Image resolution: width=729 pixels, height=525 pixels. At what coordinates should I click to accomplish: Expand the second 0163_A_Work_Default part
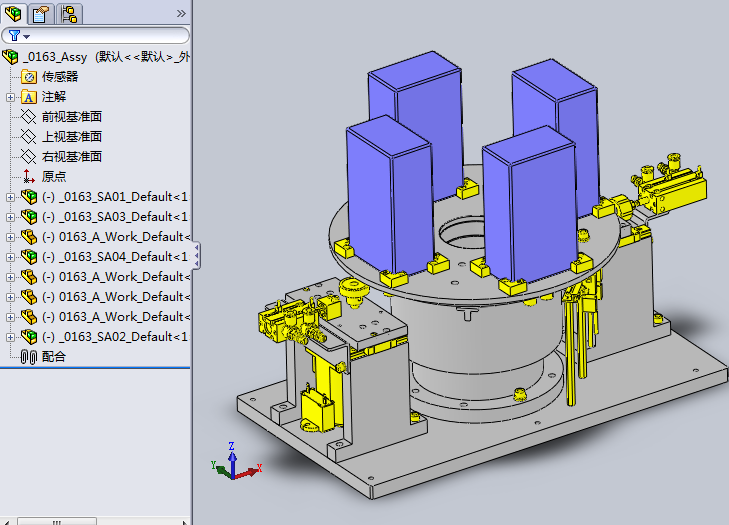[10, 277]
